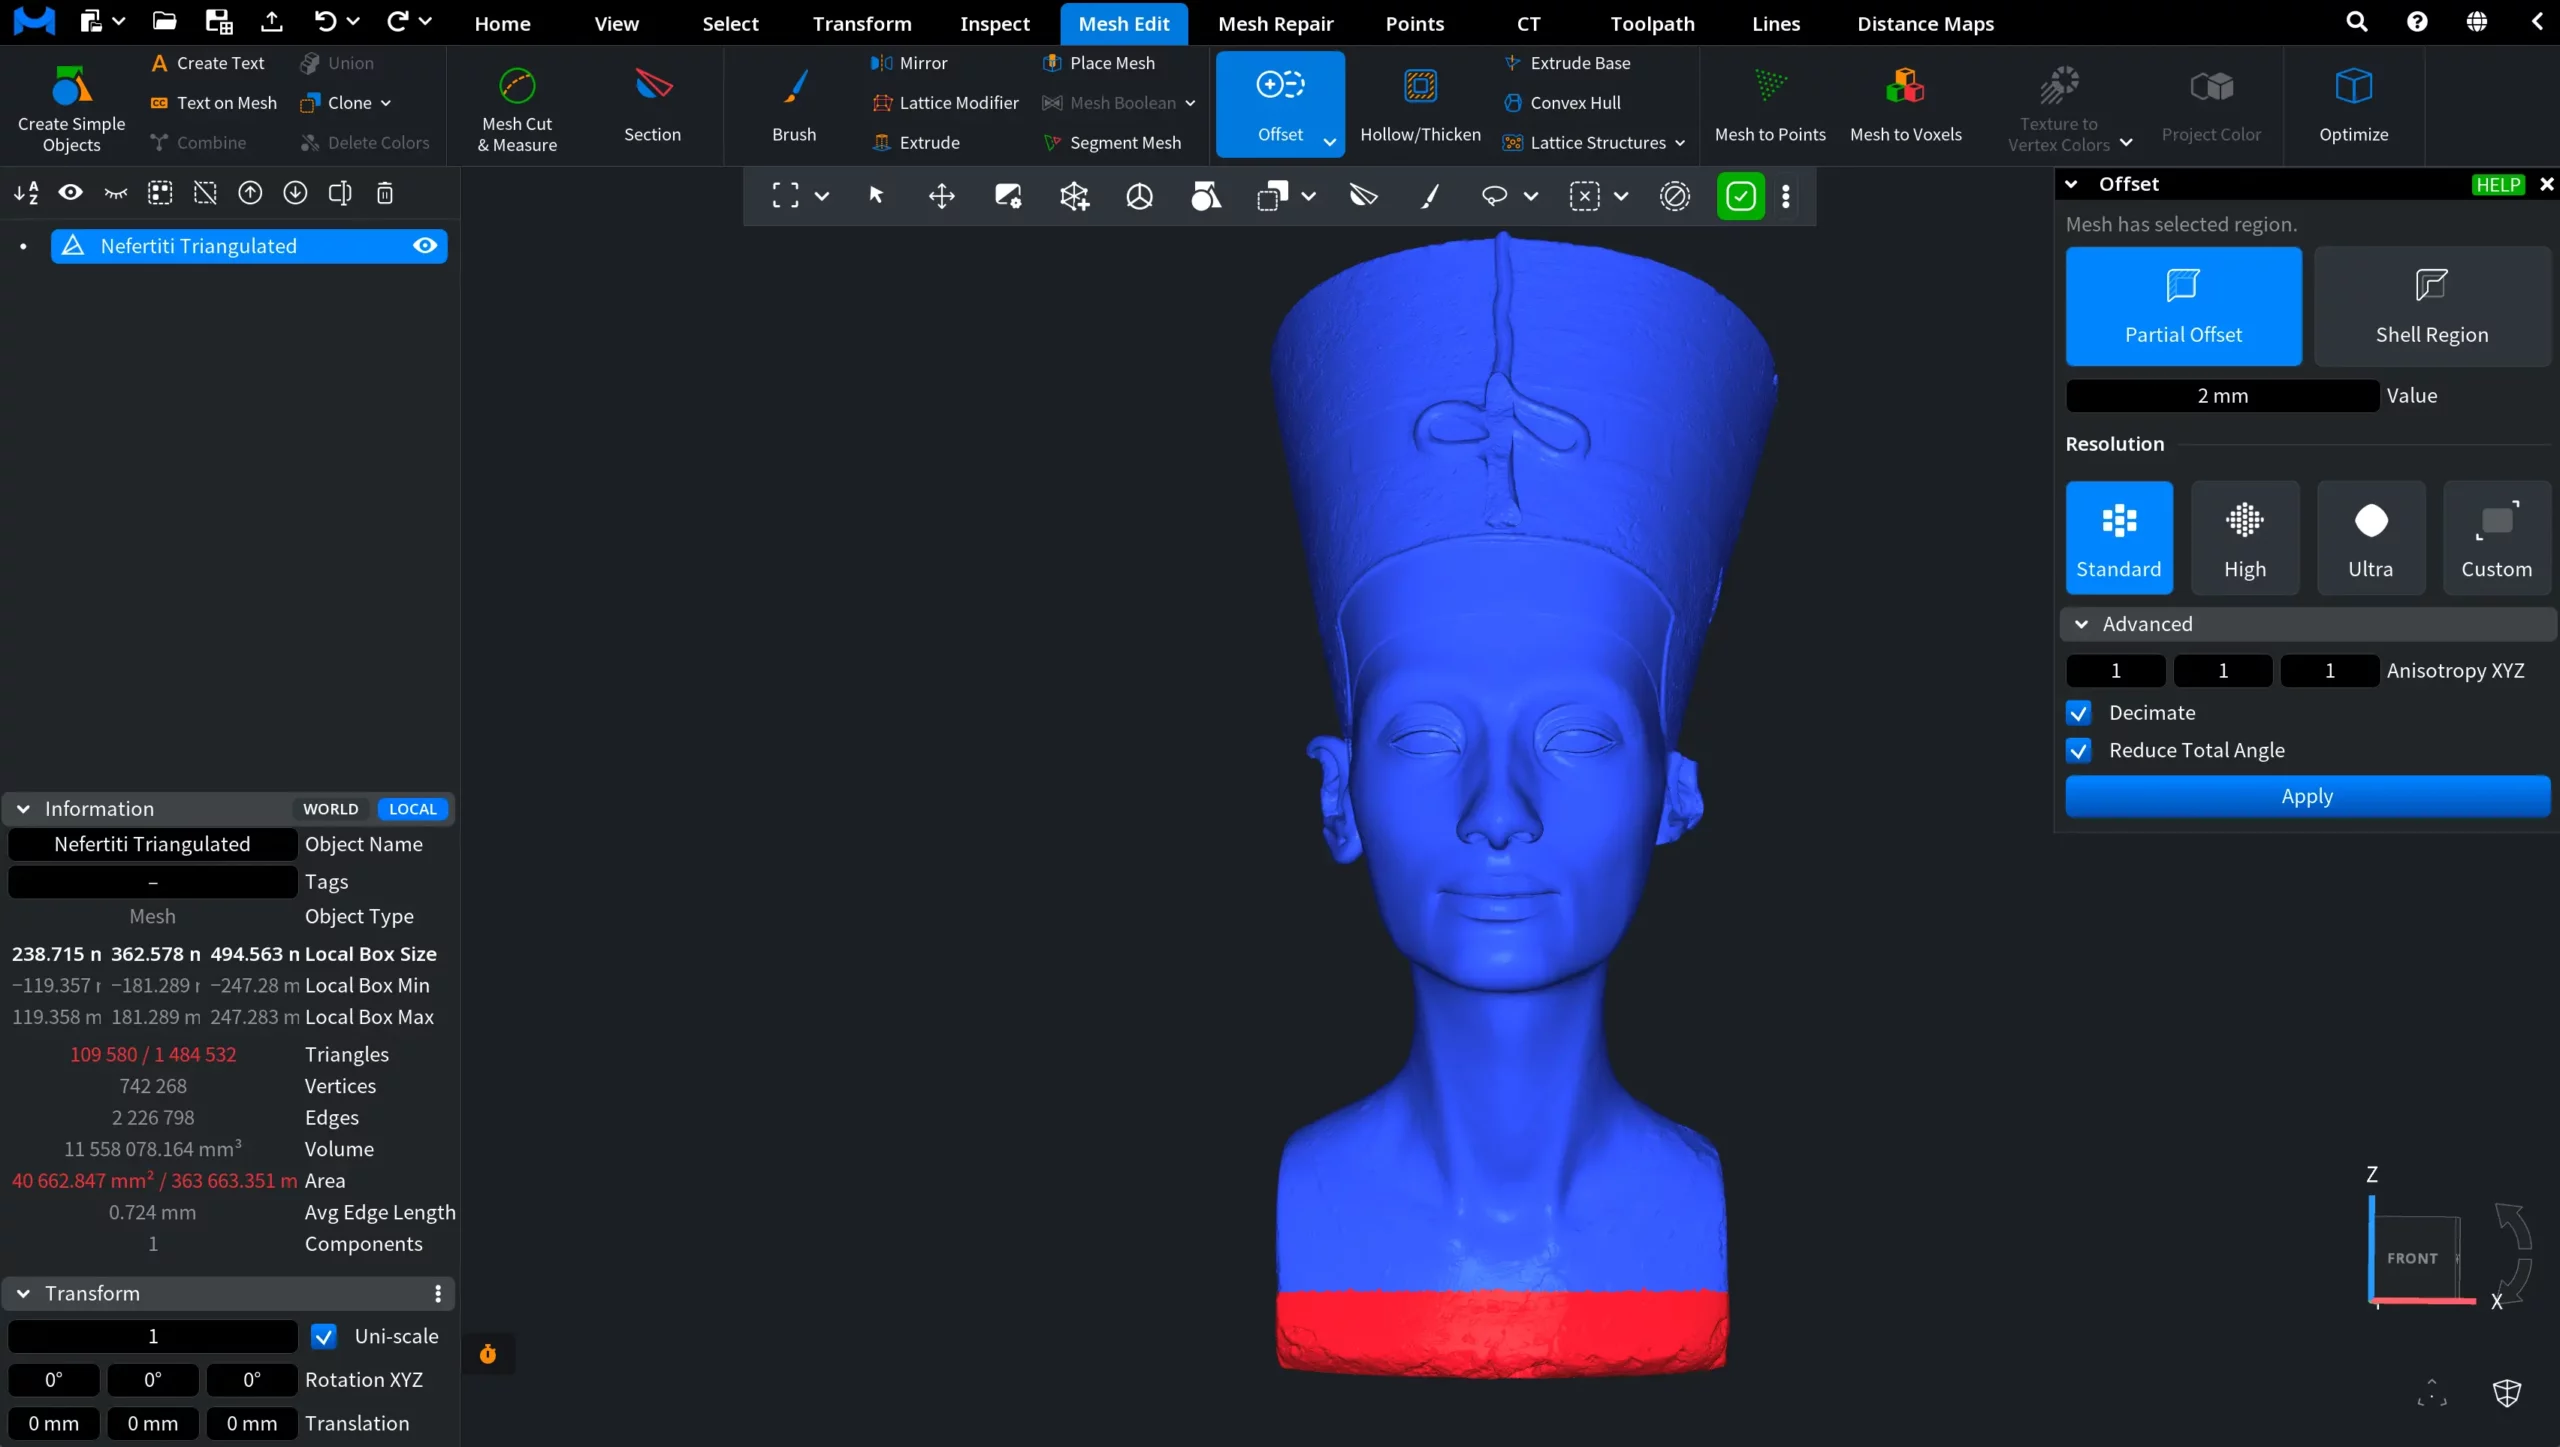
Task: Collapse the Information panel
Action: pos(23,809)
